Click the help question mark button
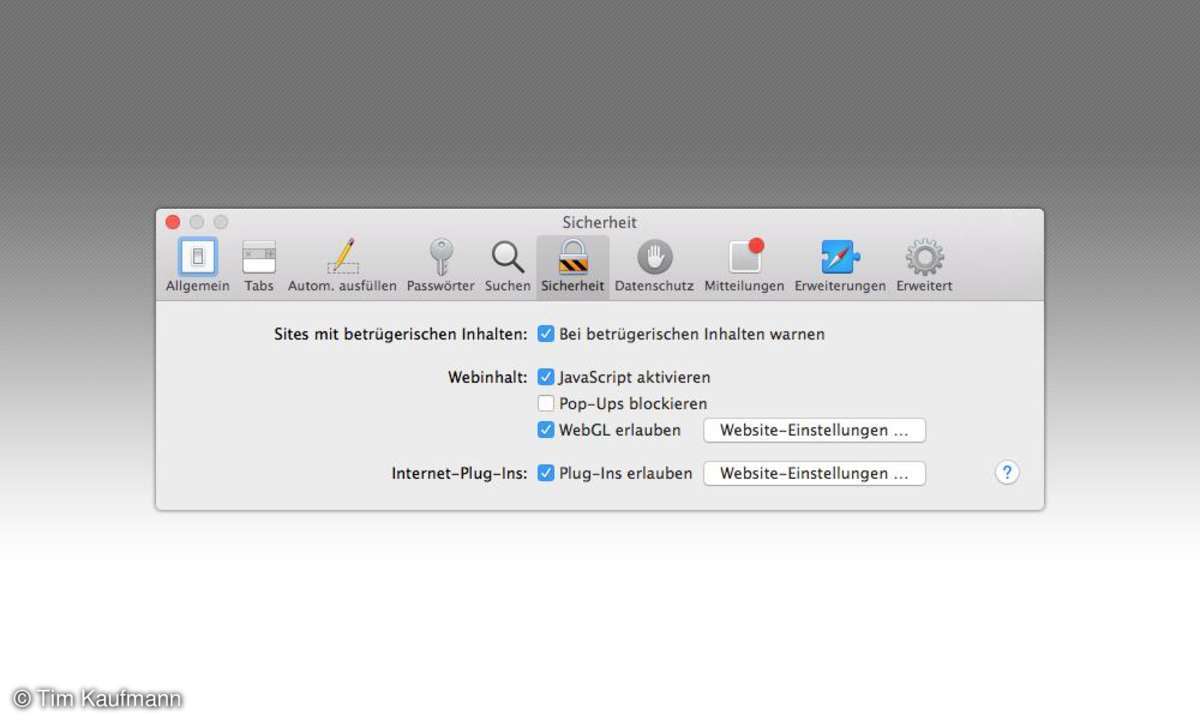Image resolution: width=1200 pixels, height=720 pixels. pos(1007,473)
